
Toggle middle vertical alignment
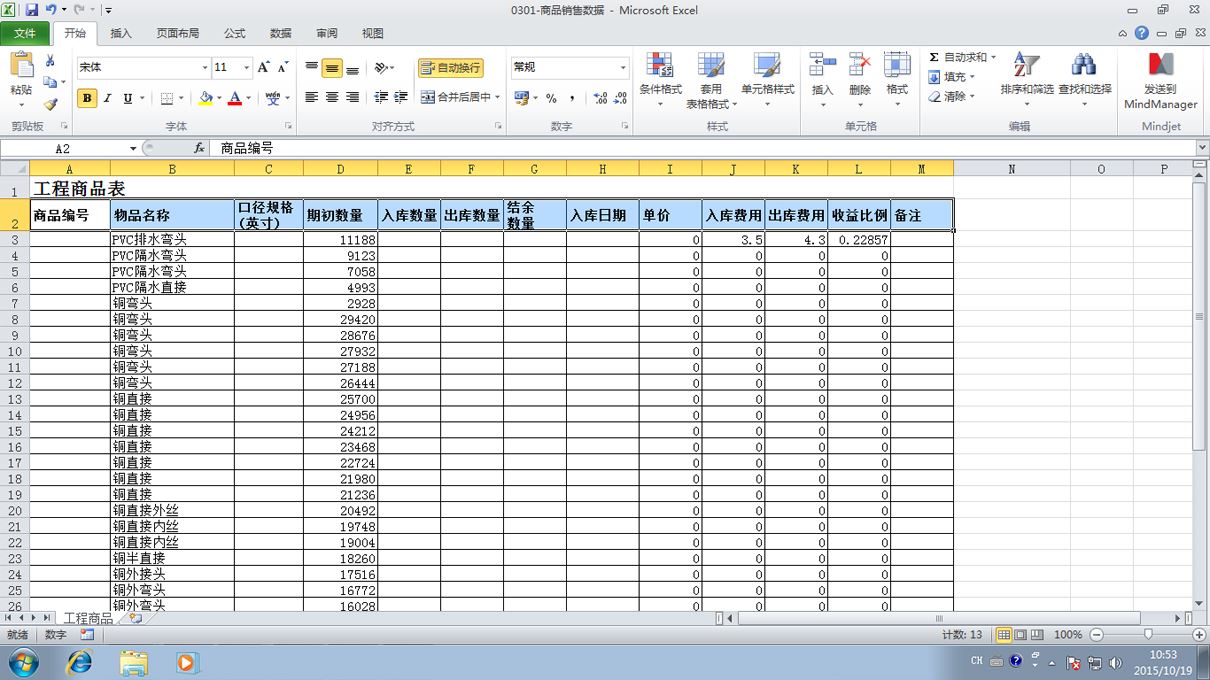(332, 67)
